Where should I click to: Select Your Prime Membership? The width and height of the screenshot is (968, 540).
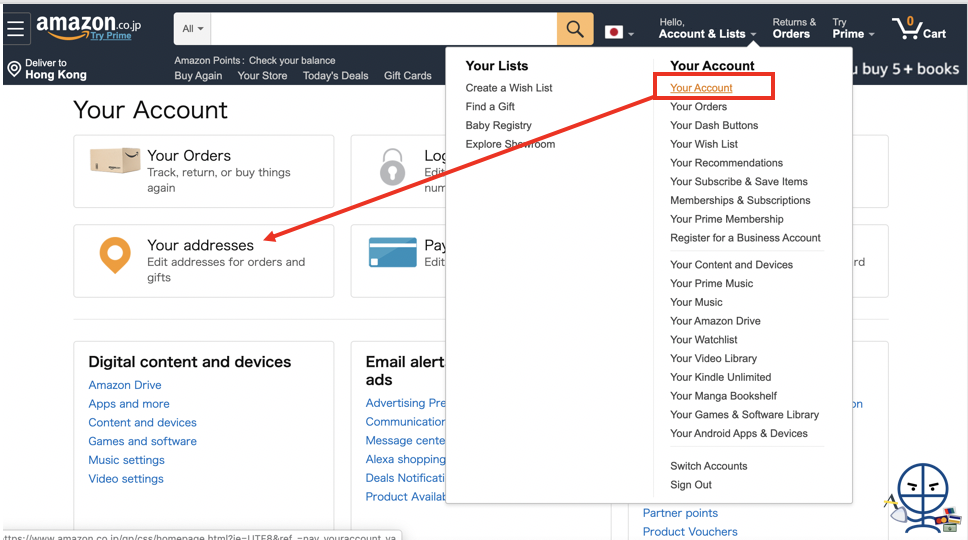(x=727, y=219)
